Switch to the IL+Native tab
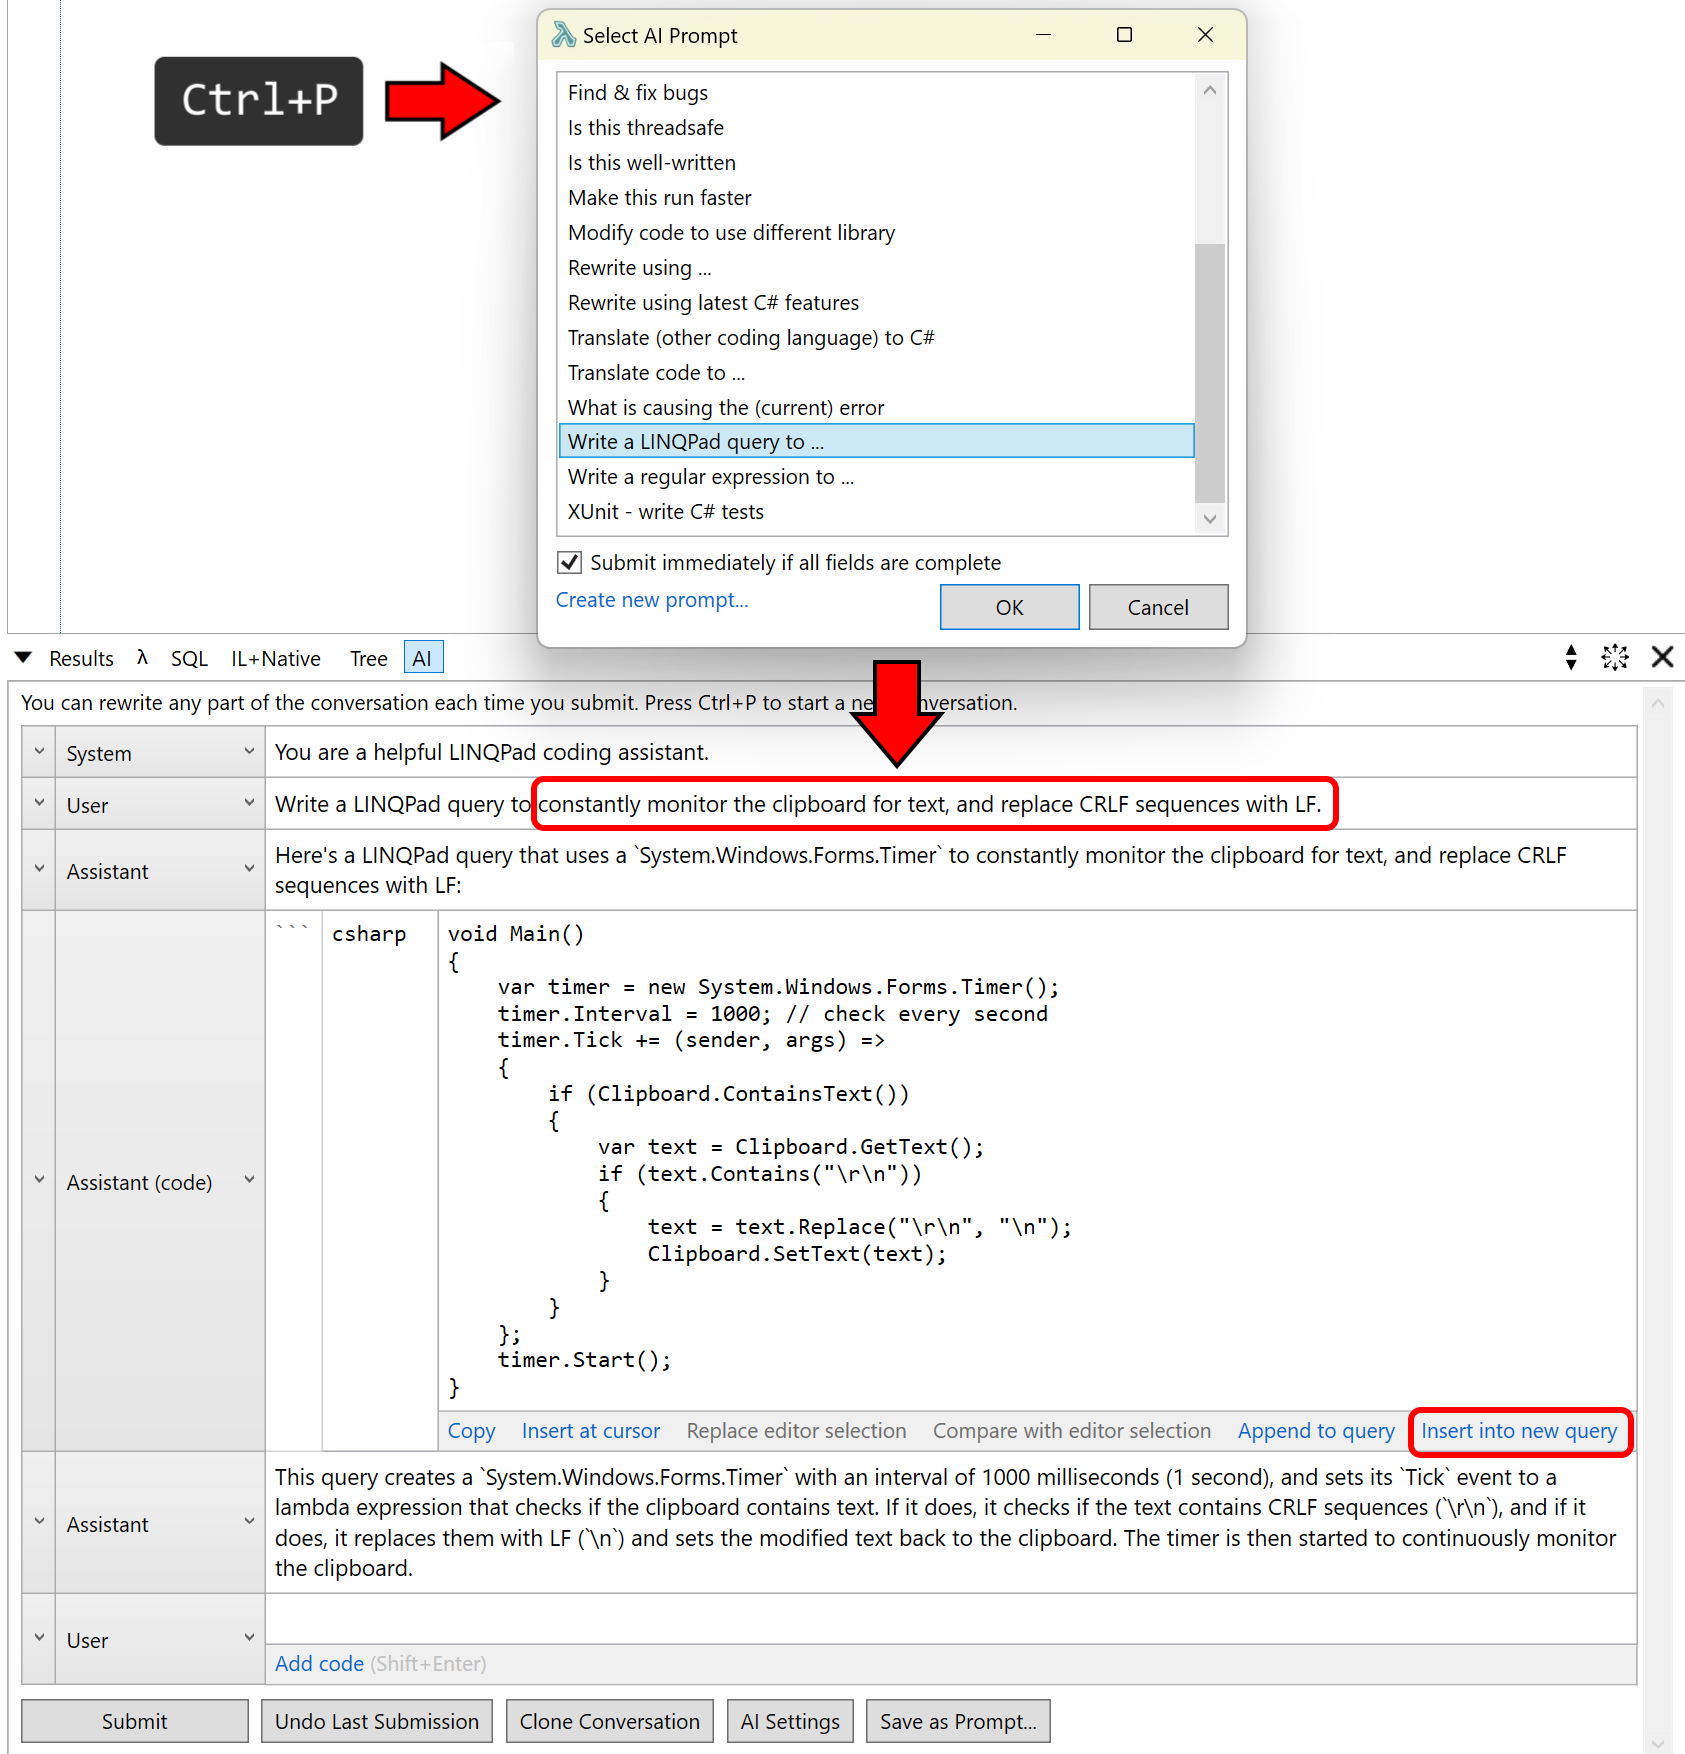The width and height of the screenshot is (1685, 1754). (276, 659)
